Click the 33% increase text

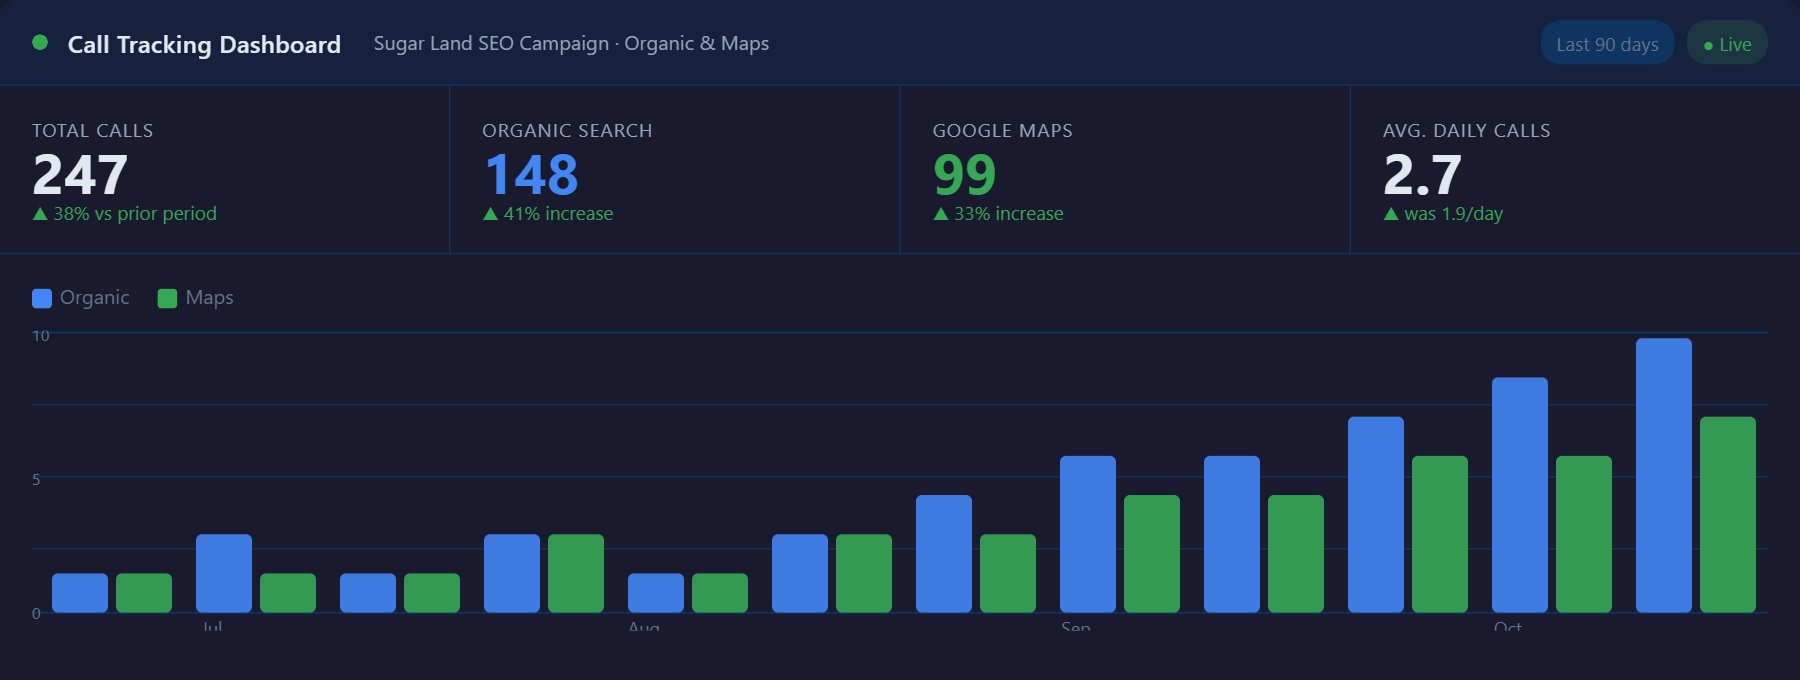pos(1008,214)
